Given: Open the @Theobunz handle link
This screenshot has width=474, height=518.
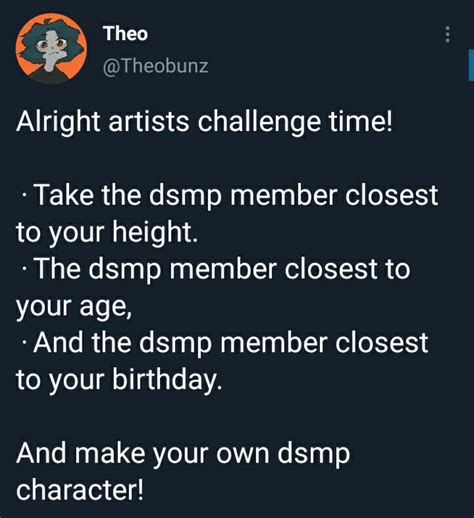Looking at the screenshot, I should [x=155, y=66].
